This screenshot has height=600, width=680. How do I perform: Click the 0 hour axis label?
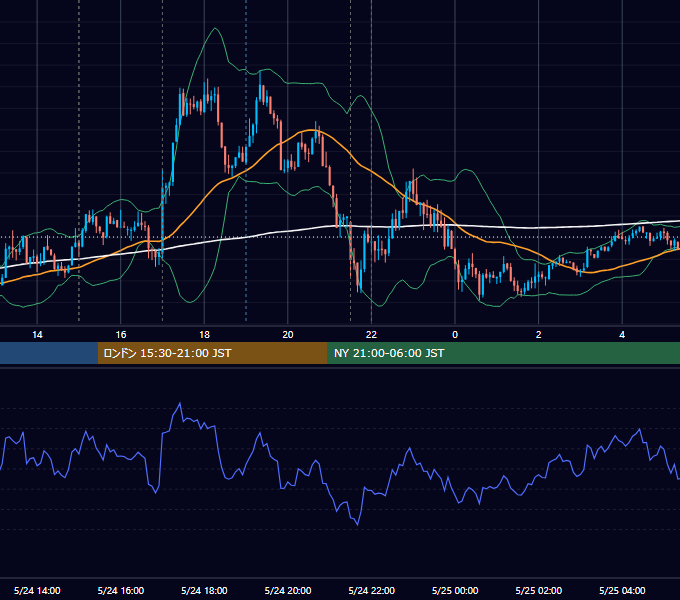coord(455,335)
